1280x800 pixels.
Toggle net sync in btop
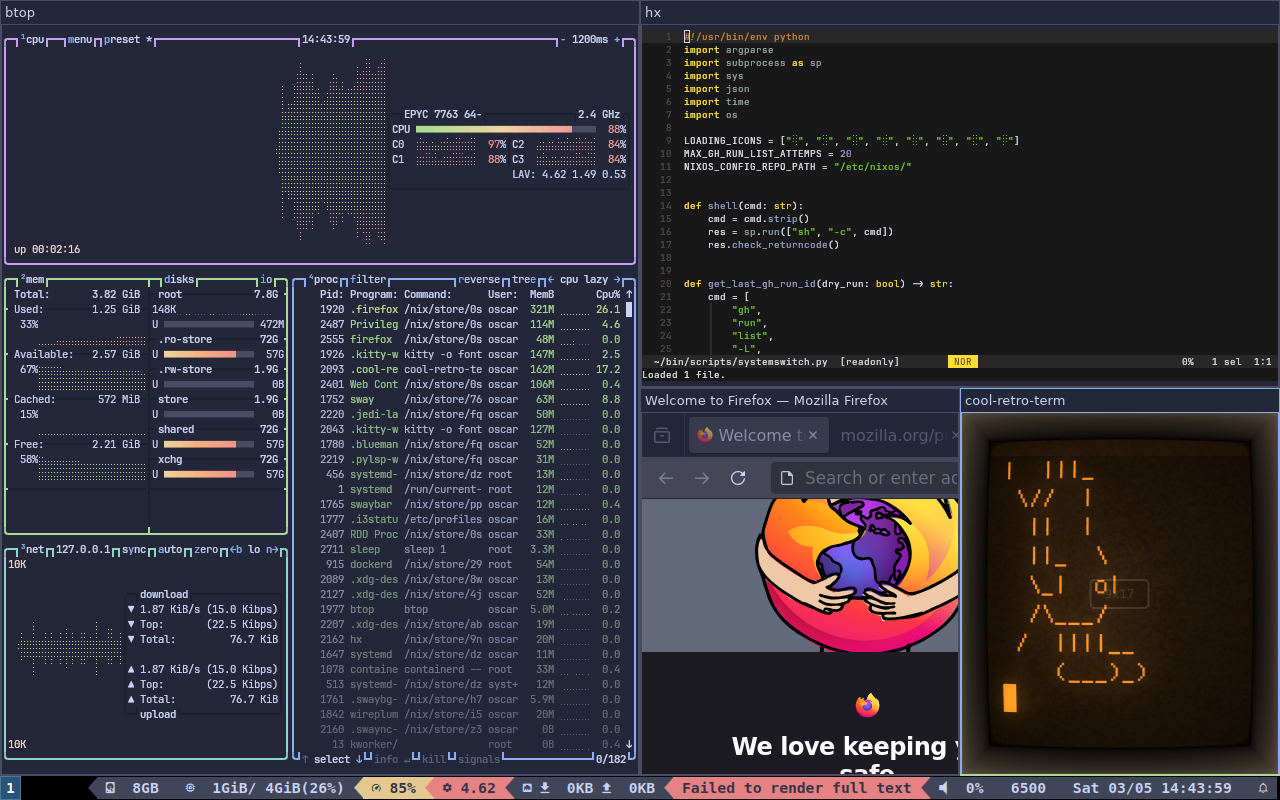(134, 549)
